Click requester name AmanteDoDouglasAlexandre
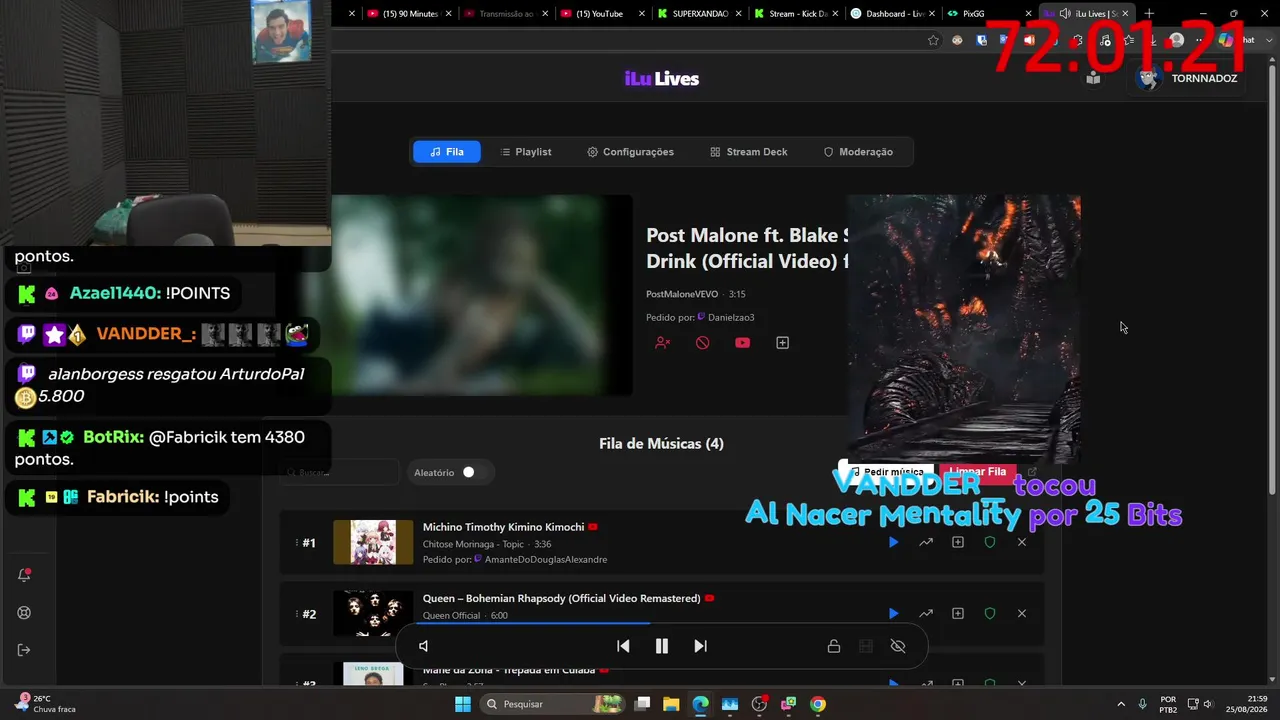This screenshot has width=1280, height=720. coord(546,559)
